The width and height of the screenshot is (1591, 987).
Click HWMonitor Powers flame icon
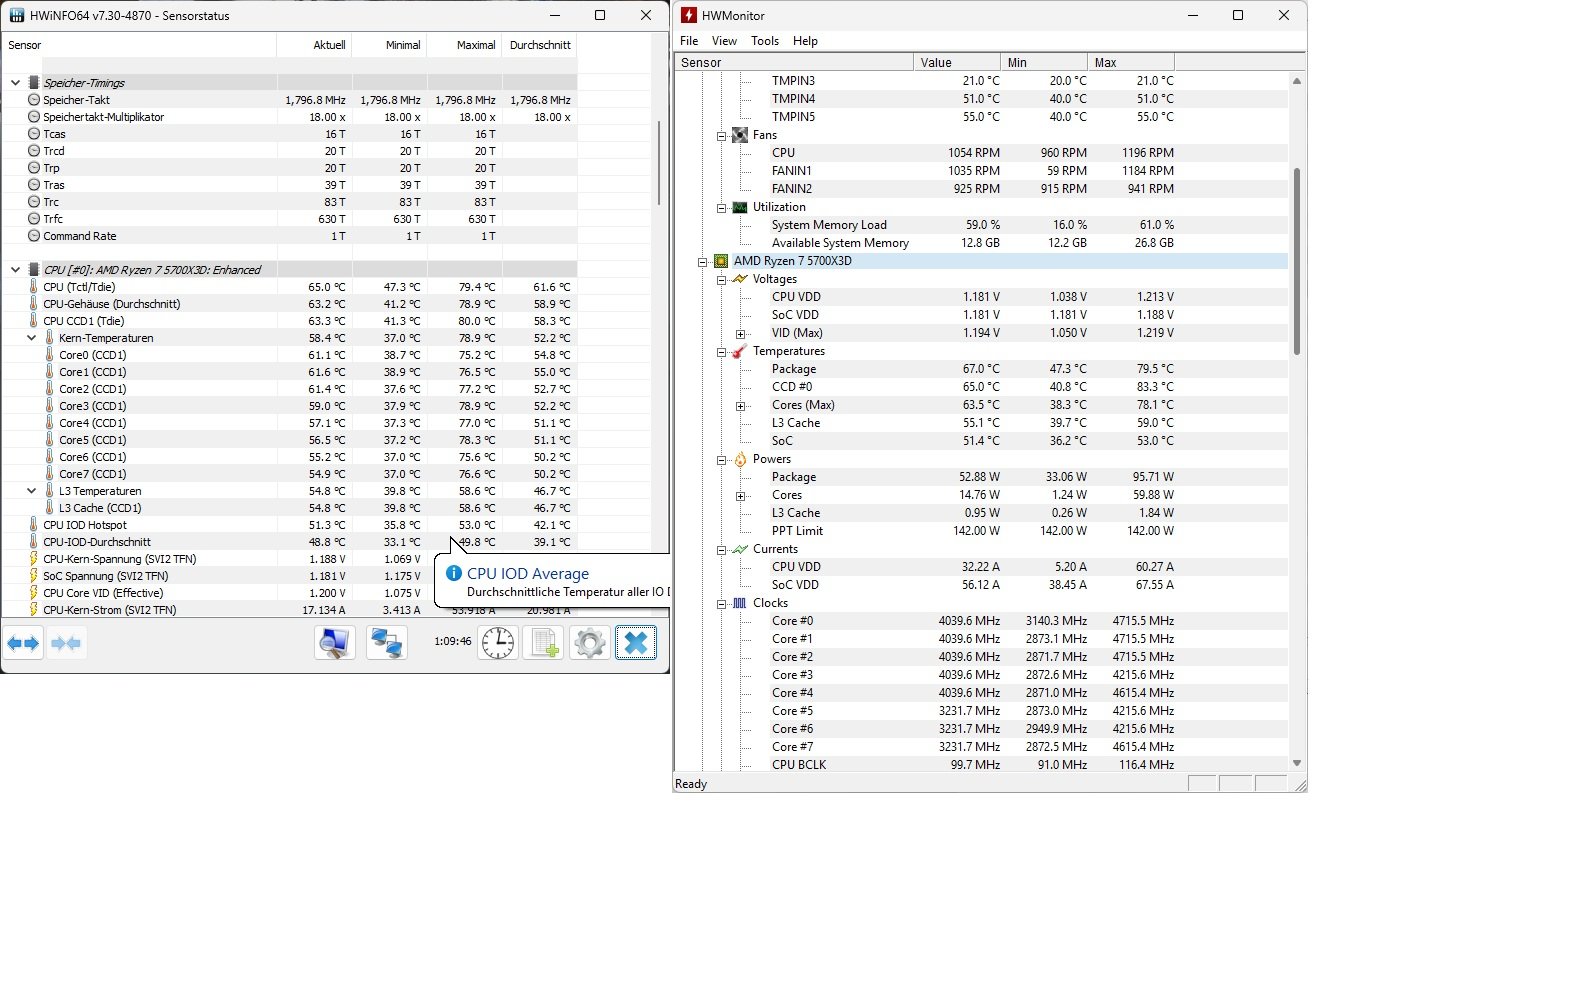point(740,459)
